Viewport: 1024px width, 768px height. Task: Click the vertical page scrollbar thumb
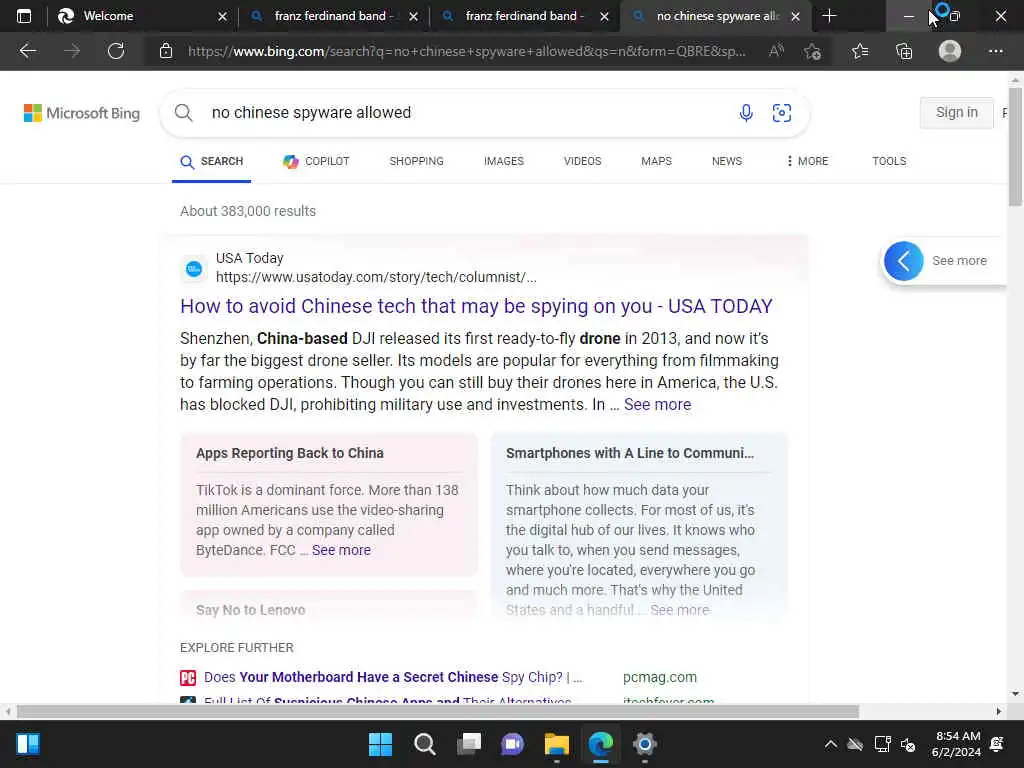(x=1015, y=147)
